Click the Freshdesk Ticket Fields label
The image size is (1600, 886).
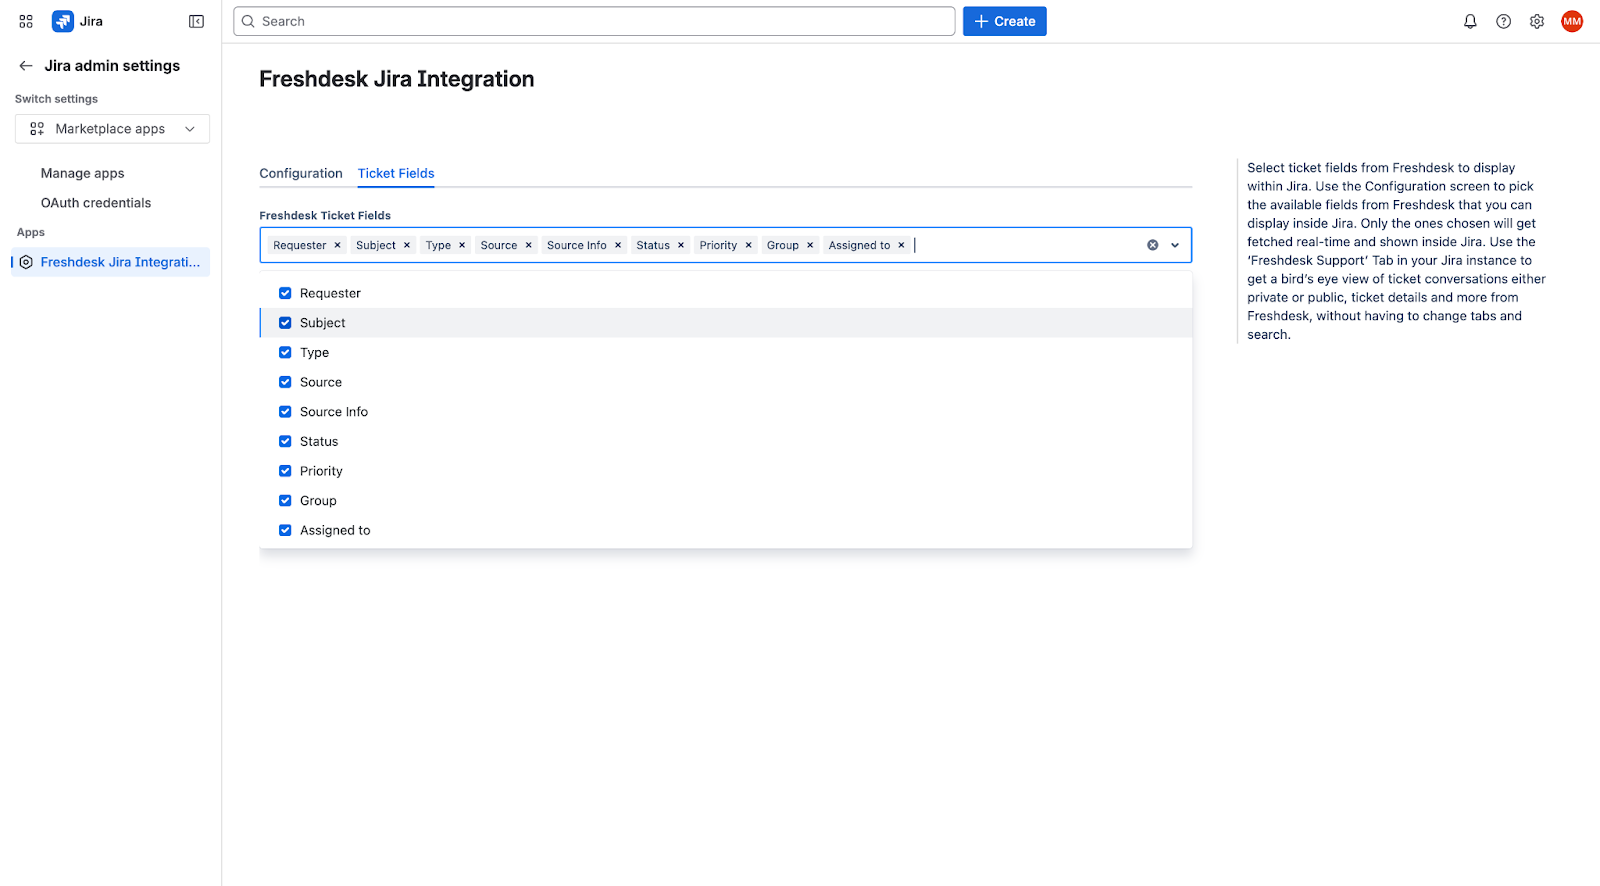[x=325, y=216]
